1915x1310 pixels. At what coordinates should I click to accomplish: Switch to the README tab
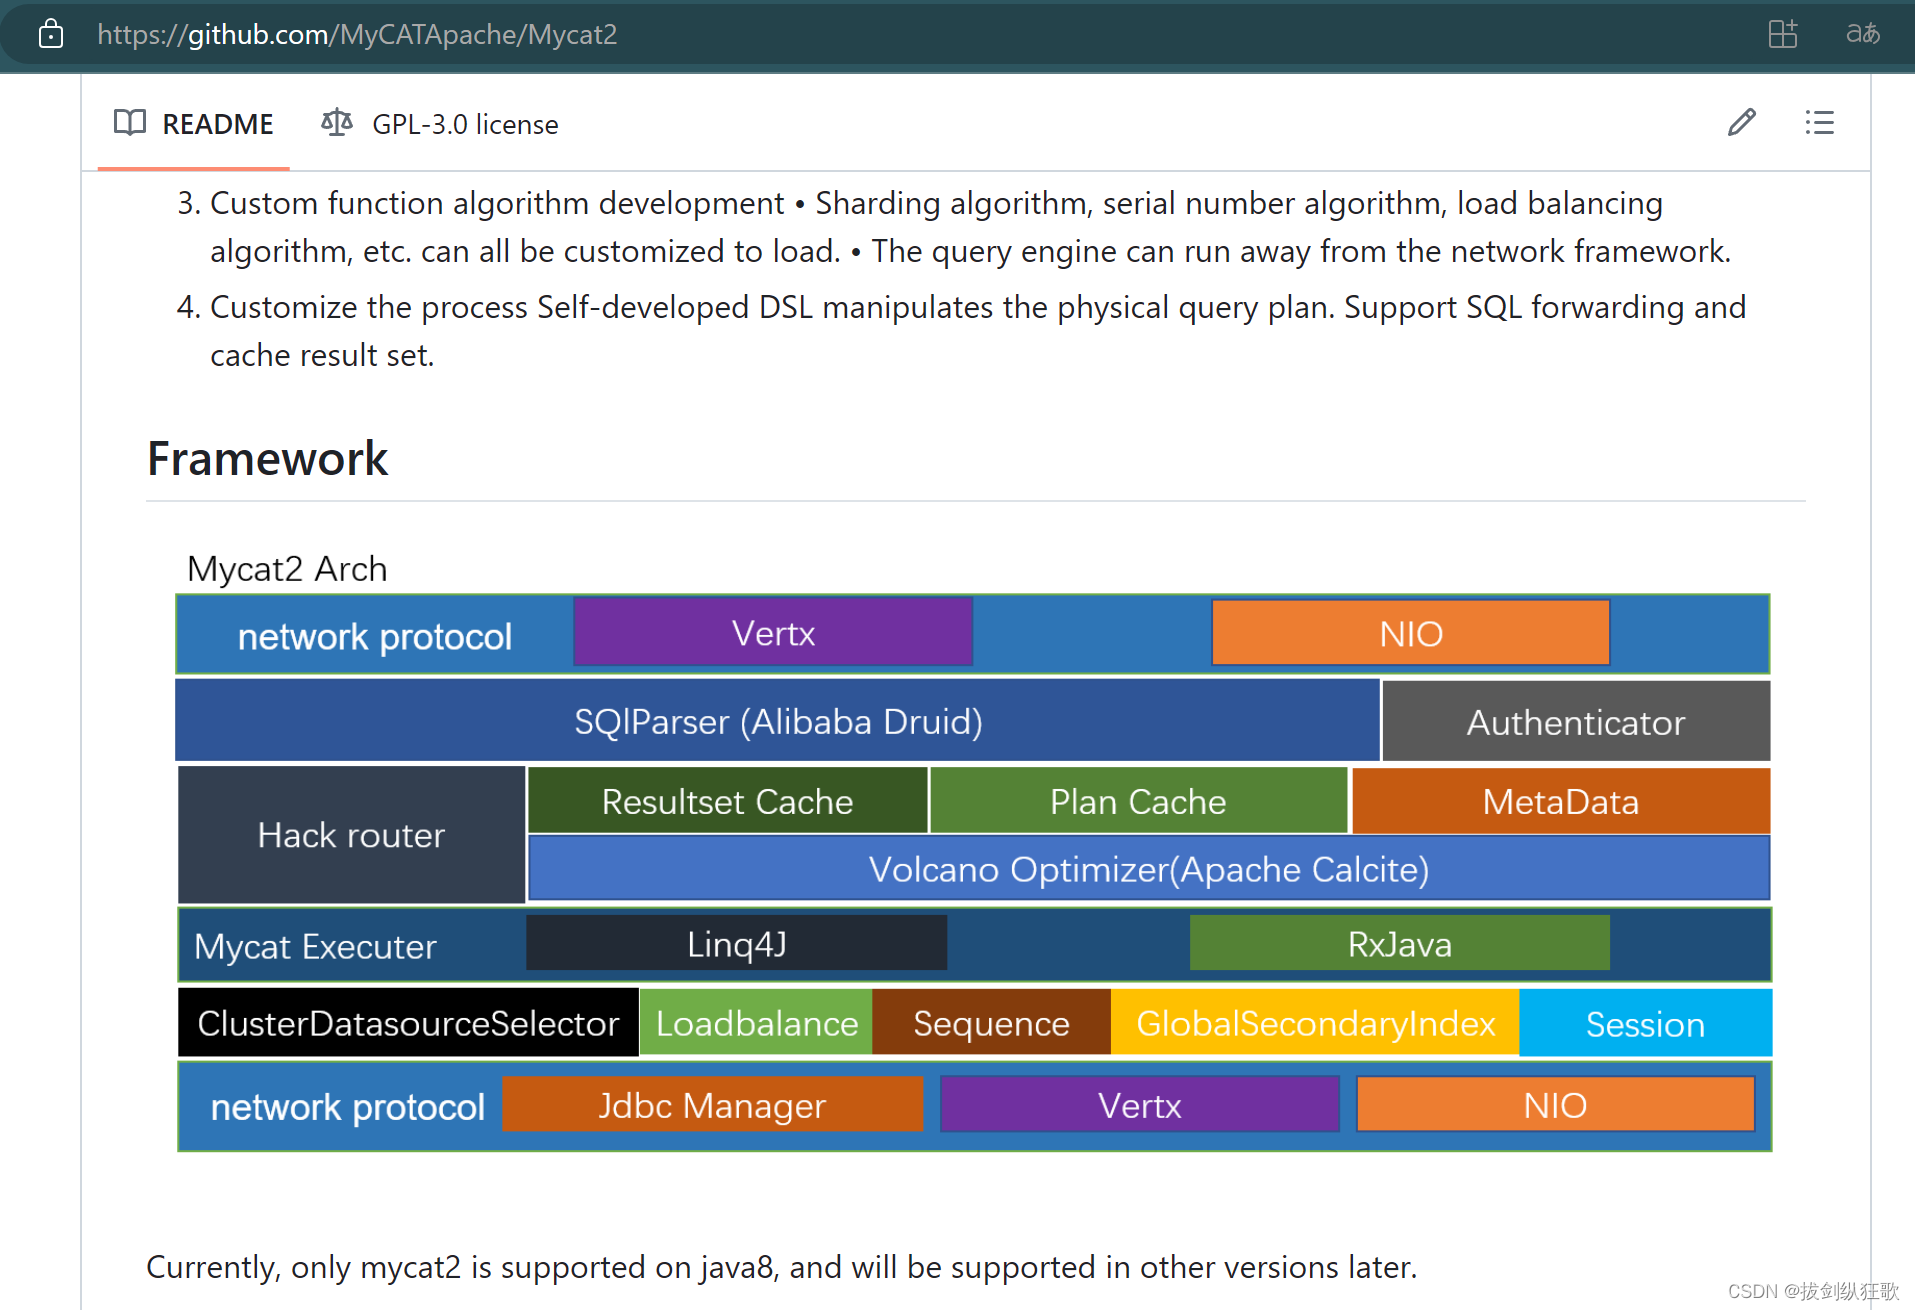pos(194,124)
